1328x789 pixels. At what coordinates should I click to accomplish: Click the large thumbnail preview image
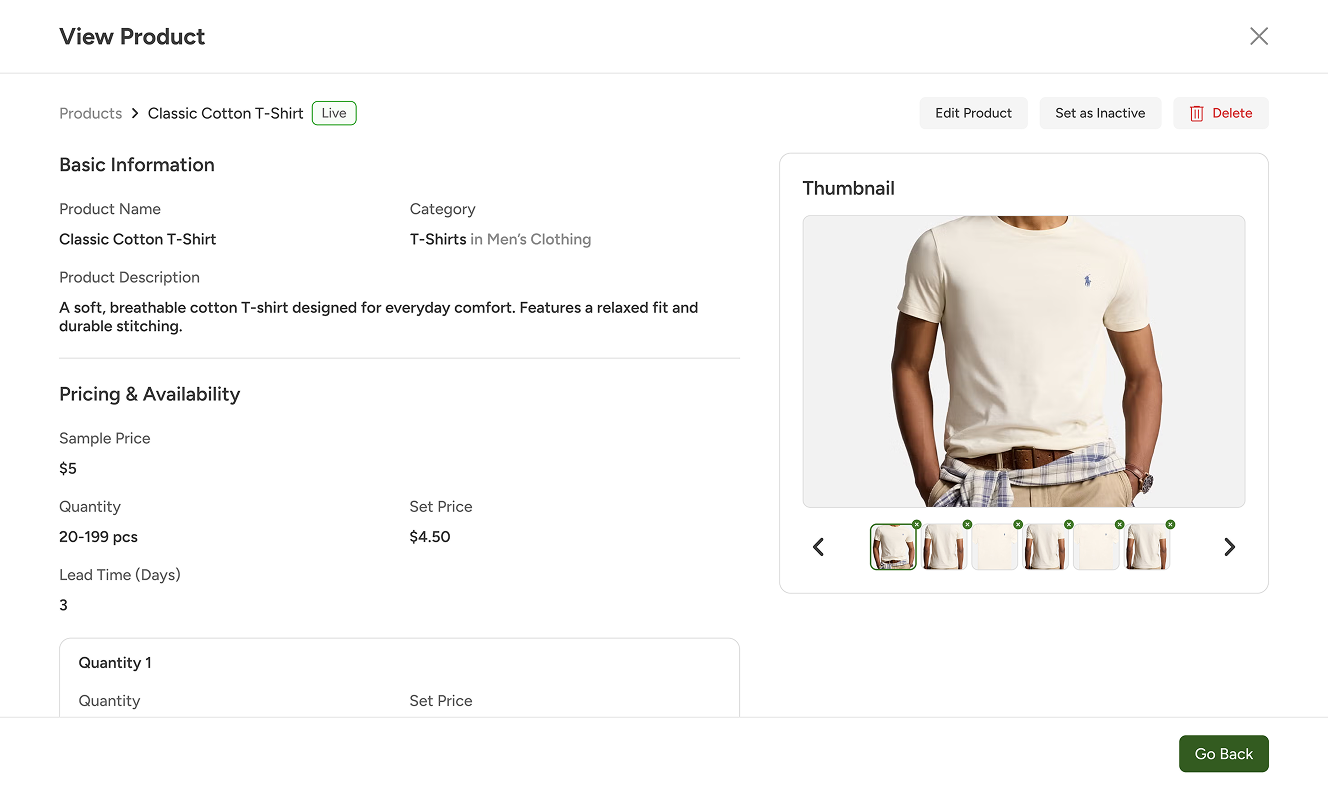point(1024,361)
